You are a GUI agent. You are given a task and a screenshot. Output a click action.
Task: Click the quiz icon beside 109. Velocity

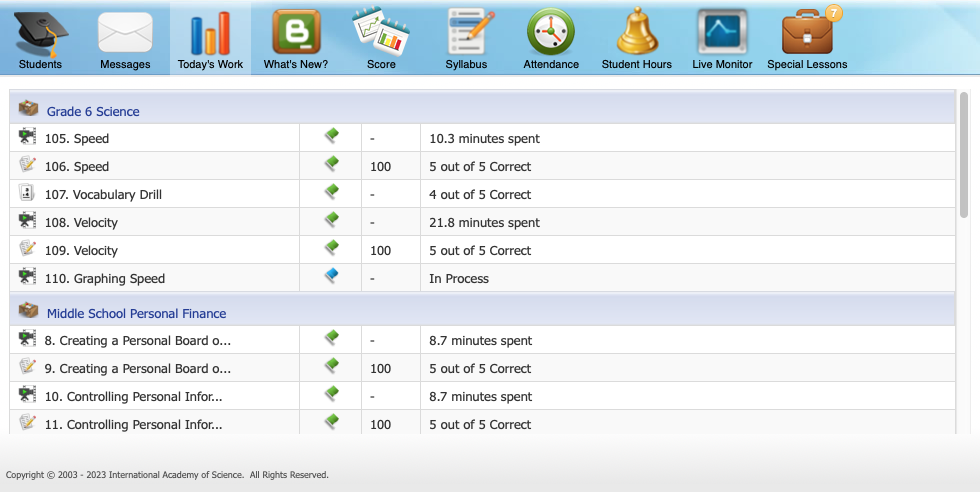28,250
